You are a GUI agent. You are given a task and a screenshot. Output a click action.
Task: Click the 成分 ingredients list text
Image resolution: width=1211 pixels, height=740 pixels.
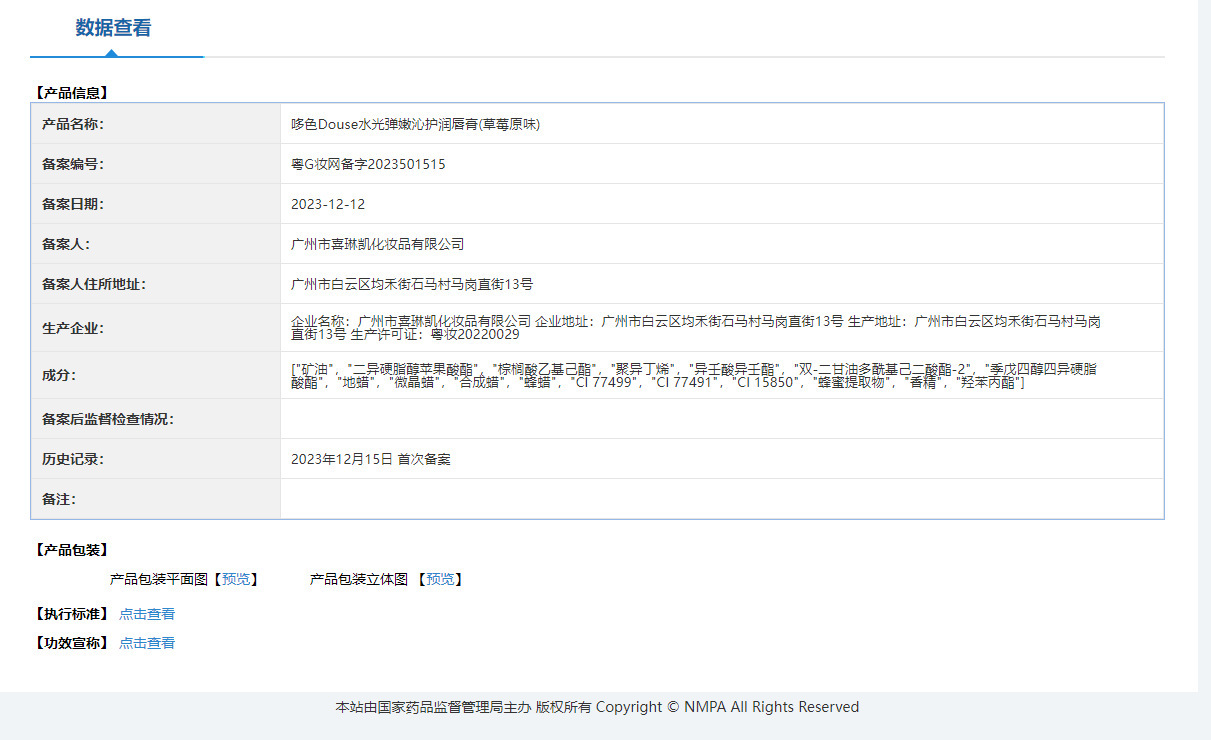click(x=694, y=375)
